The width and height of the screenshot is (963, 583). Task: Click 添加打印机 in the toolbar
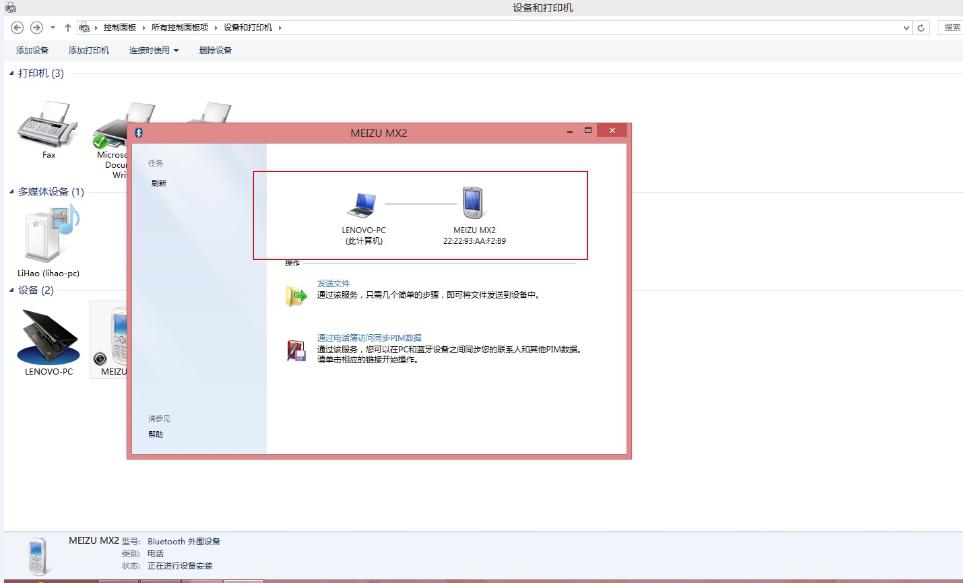(x=89, y=50)
